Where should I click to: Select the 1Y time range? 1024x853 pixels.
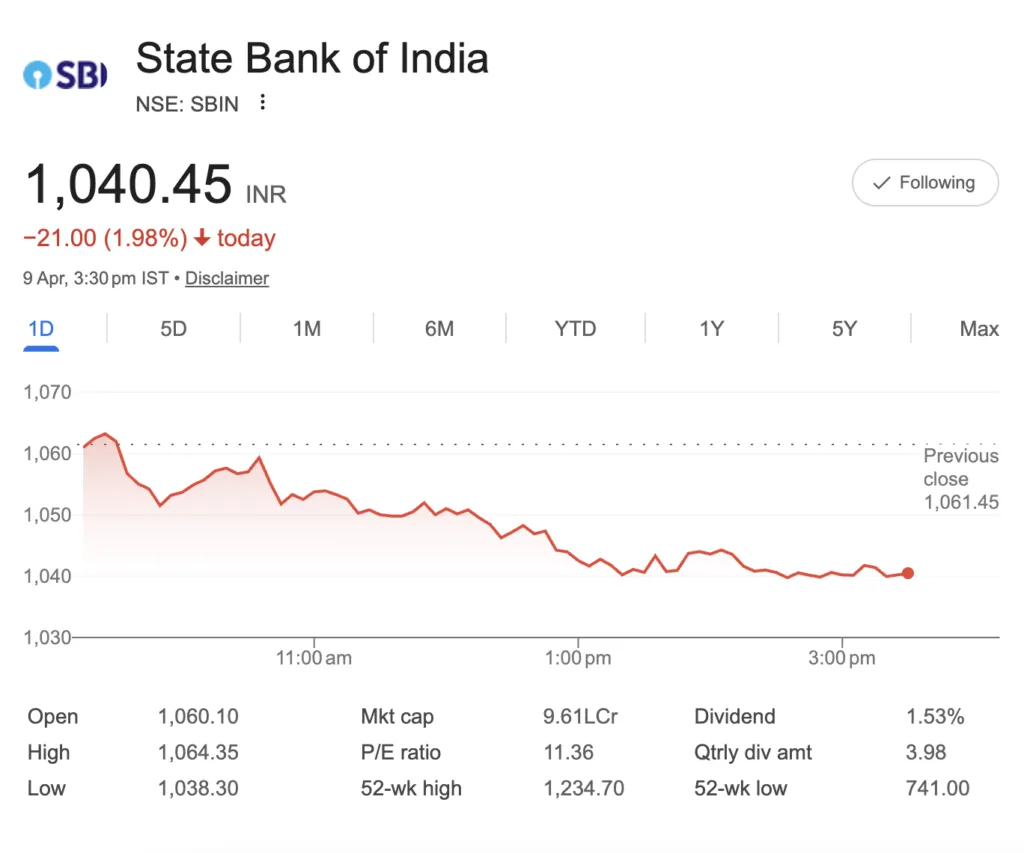click(x=710, y=328)
